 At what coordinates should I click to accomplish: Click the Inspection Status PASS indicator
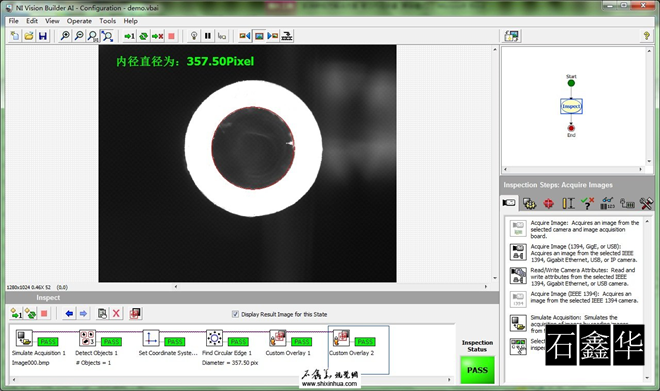(477, 370)
